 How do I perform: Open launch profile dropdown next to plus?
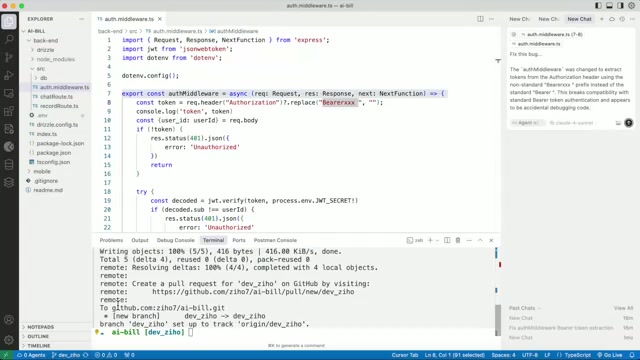437,240
